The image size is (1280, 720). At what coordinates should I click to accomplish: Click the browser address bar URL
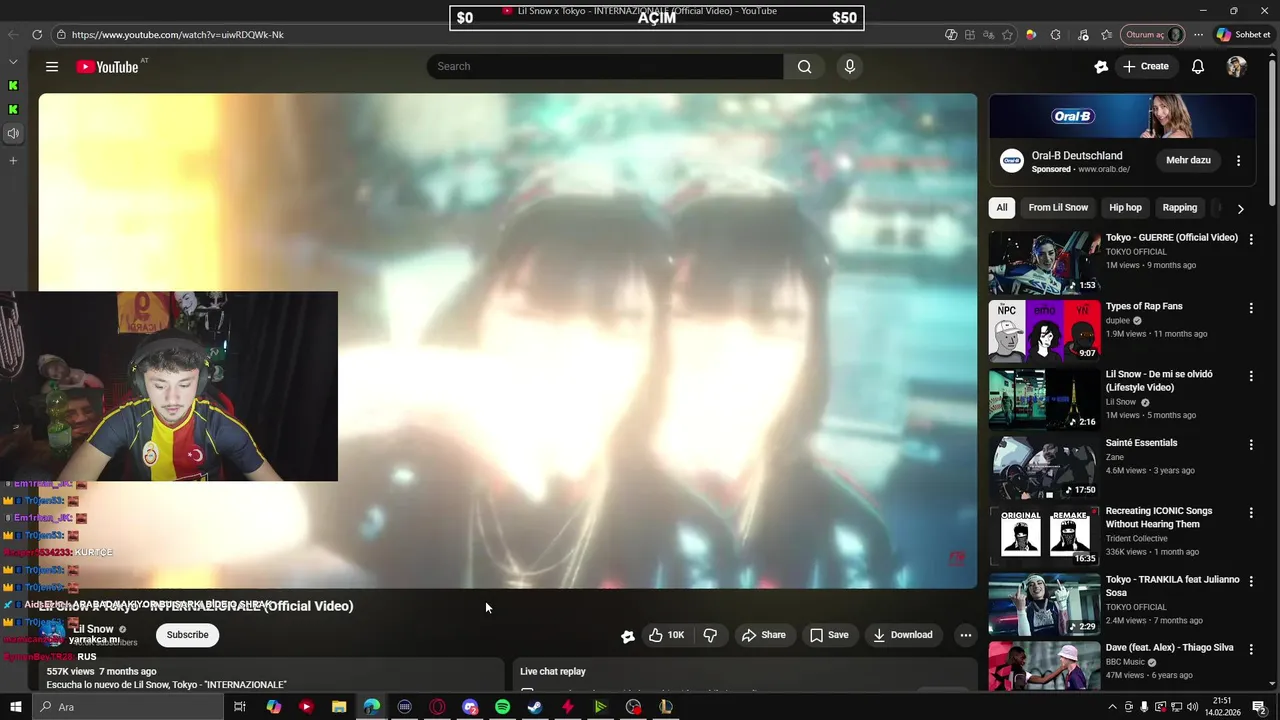click(178, 34)
